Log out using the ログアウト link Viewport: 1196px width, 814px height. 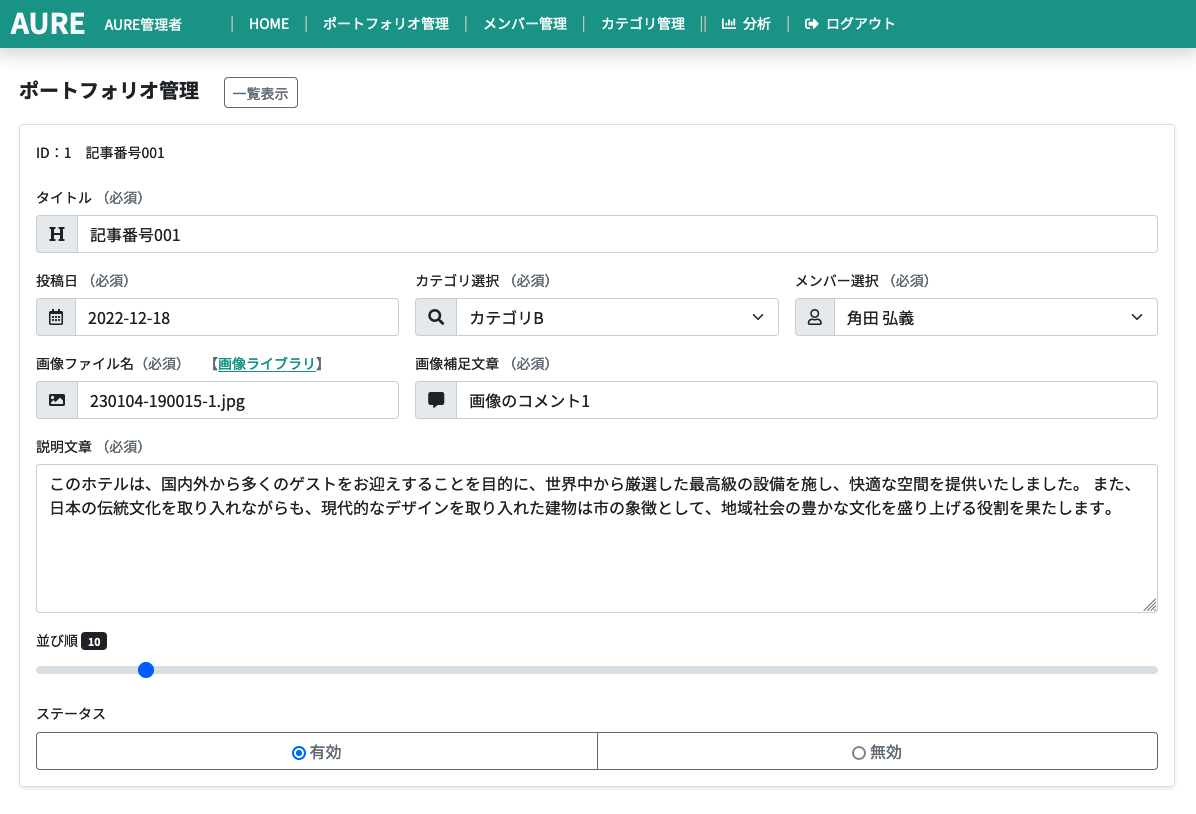click(850, 24)
